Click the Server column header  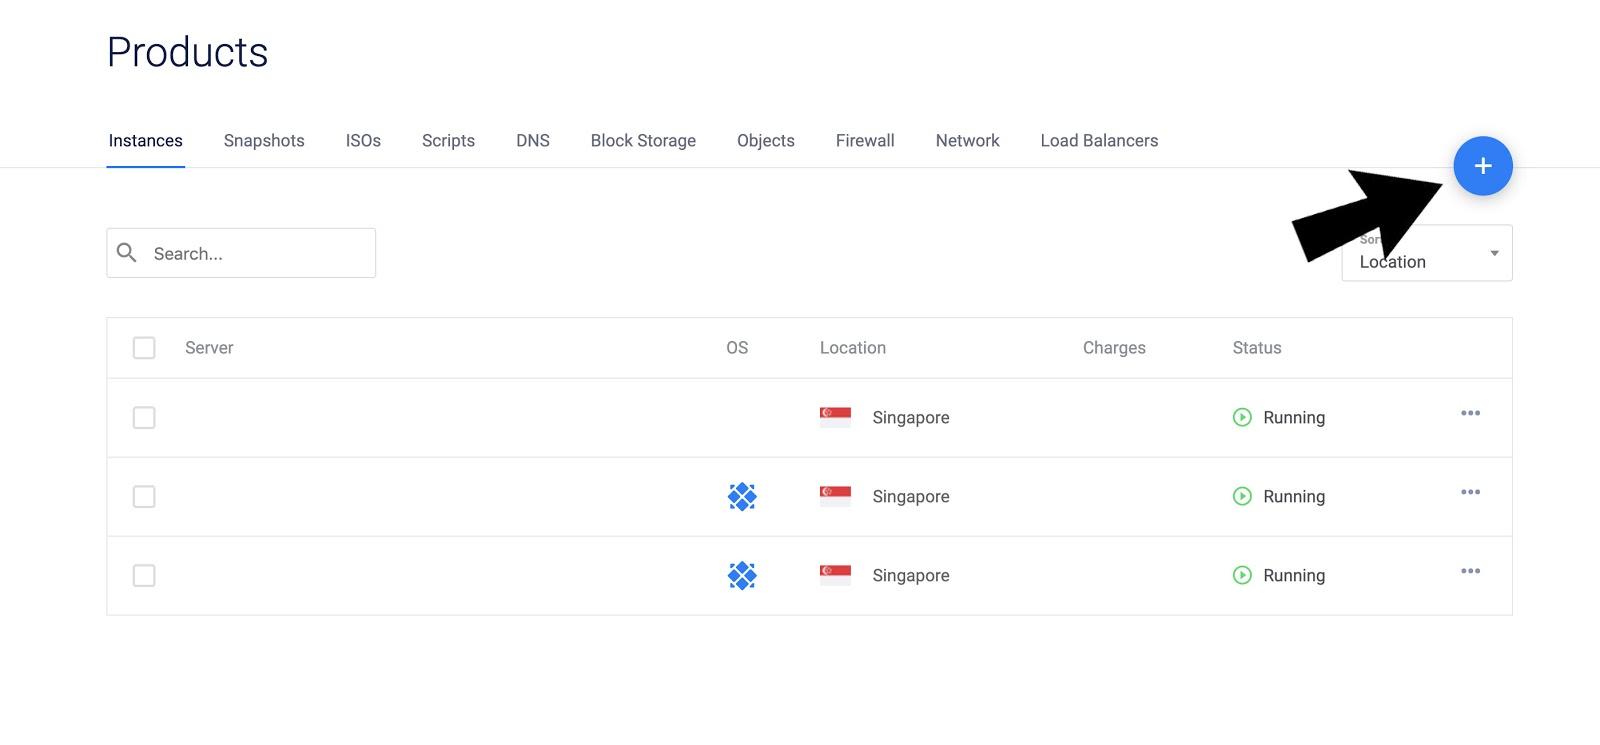click(x=209, y=348)
